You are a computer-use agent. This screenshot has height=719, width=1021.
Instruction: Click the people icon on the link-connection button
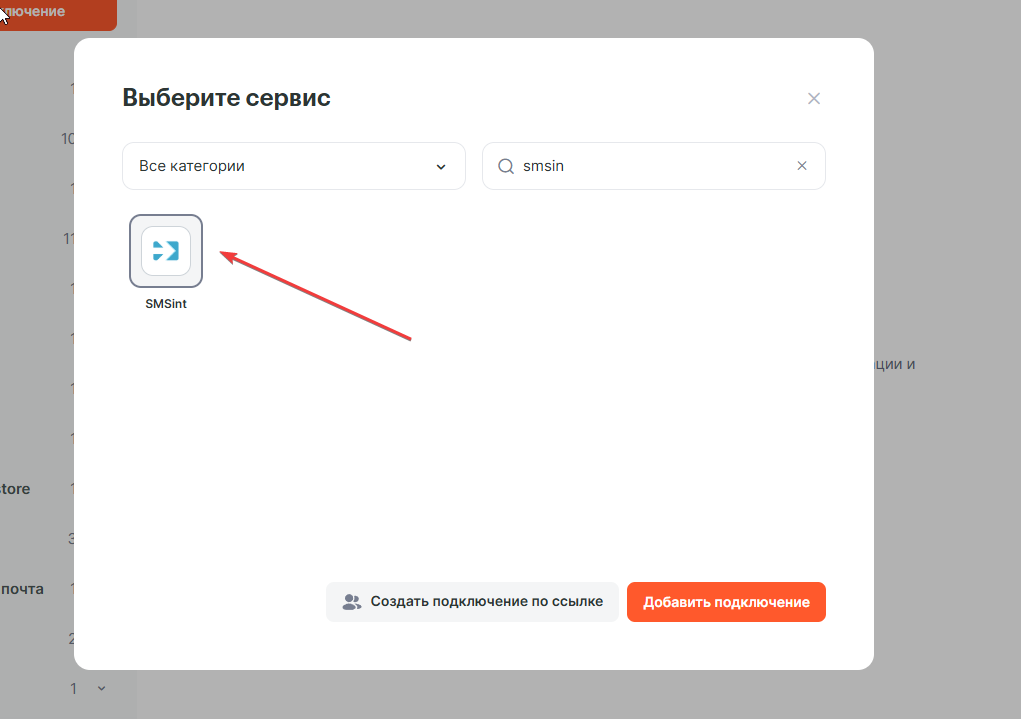351,602
